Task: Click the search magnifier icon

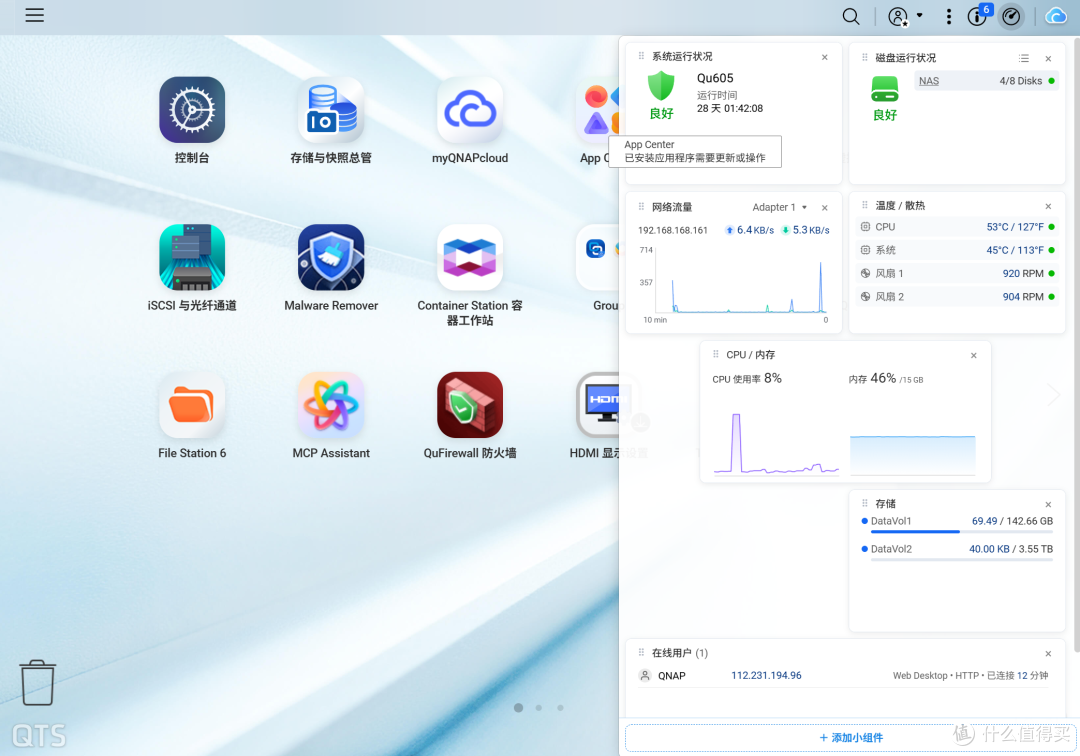Action: (851, 17)
